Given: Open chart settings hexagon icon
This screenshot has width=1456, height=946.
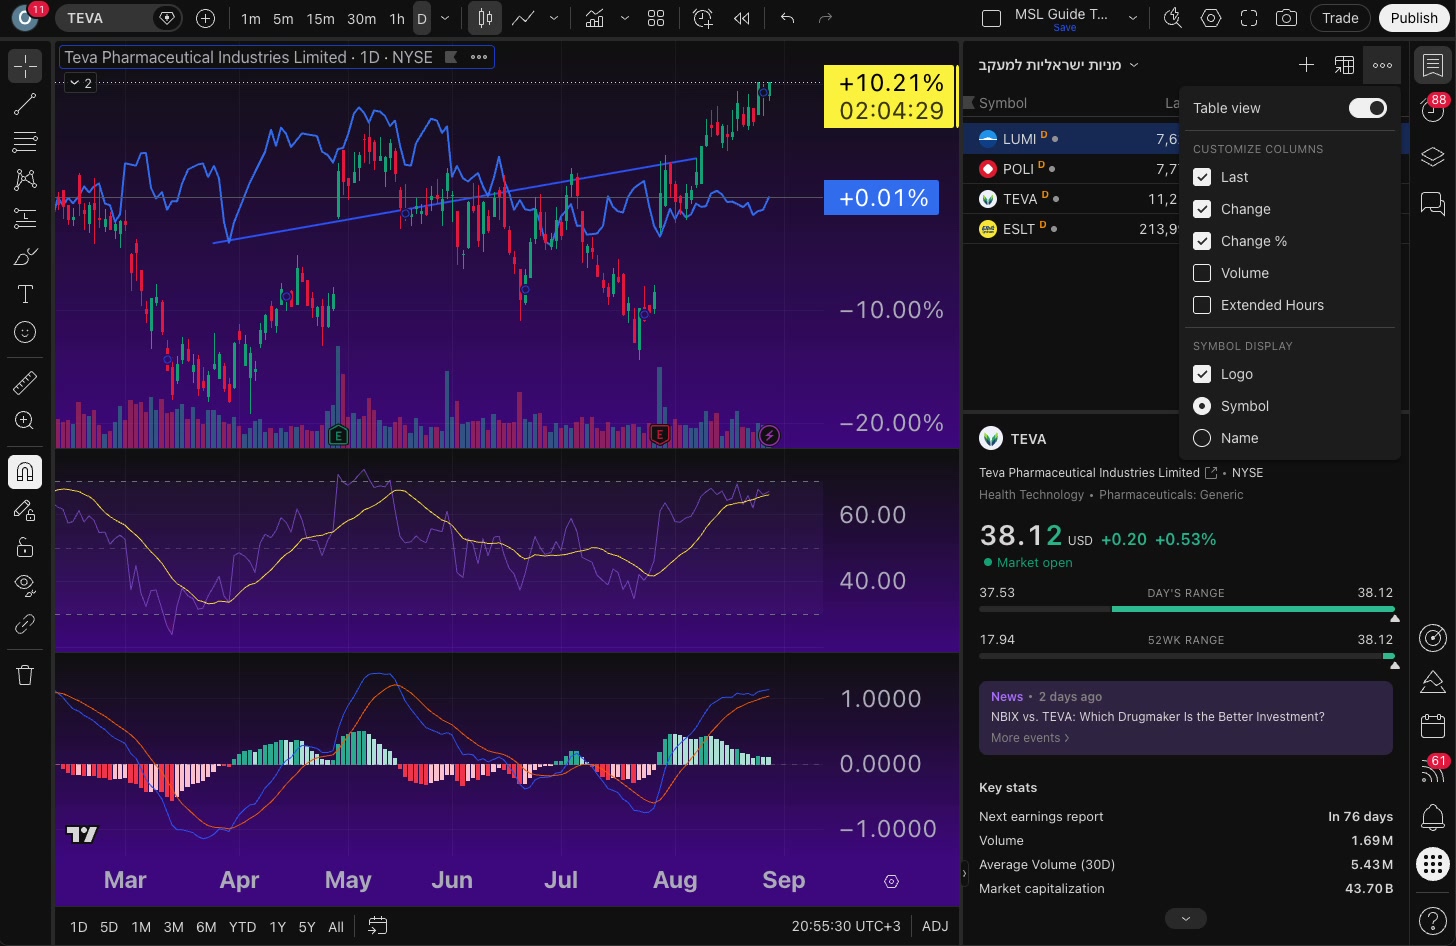Looking at the screenshot, I should coord(1211,18).
